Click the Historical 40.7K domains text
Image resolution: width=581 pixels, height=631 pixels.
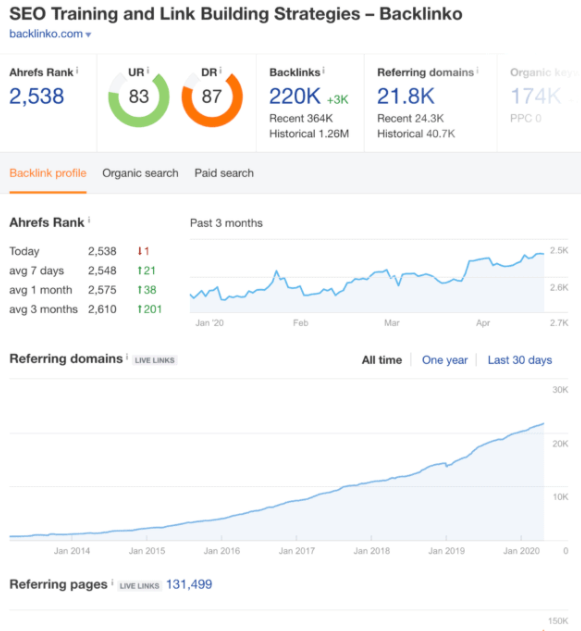tap(416, 134)
